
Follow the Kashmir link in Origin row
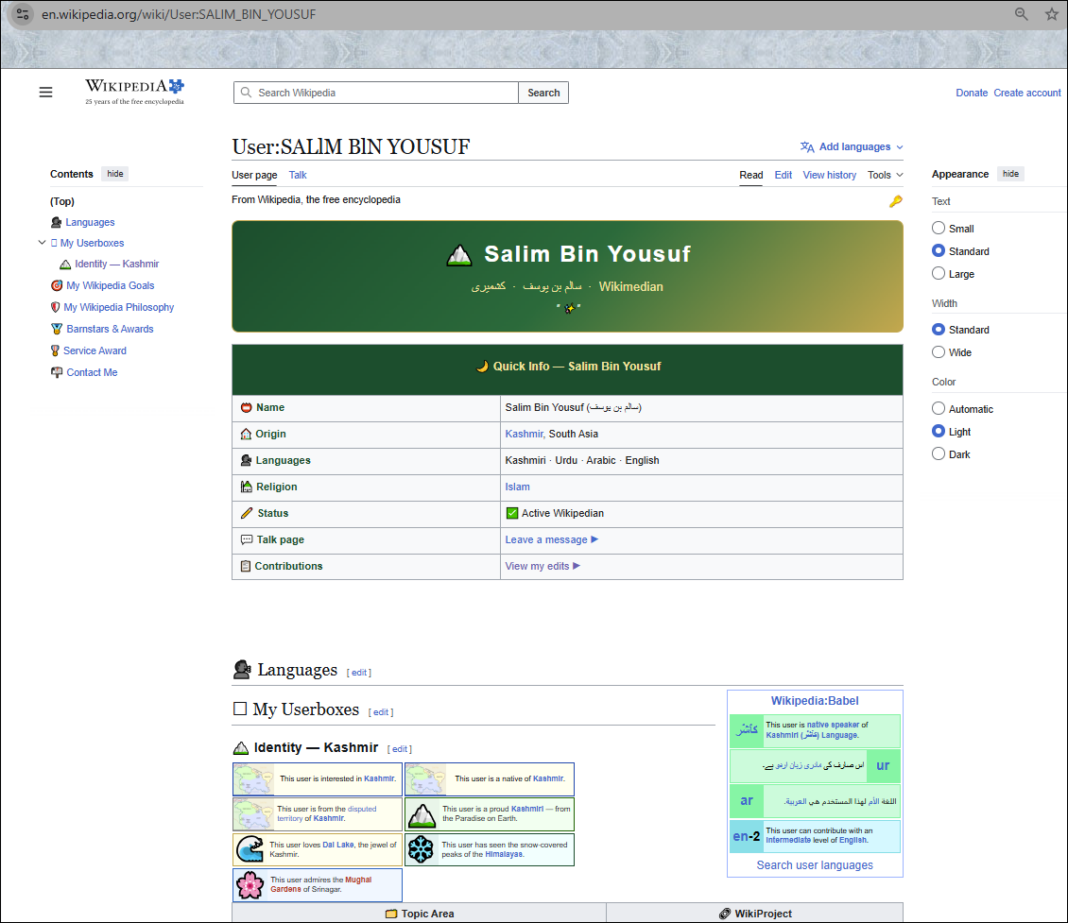pos(524,434)
